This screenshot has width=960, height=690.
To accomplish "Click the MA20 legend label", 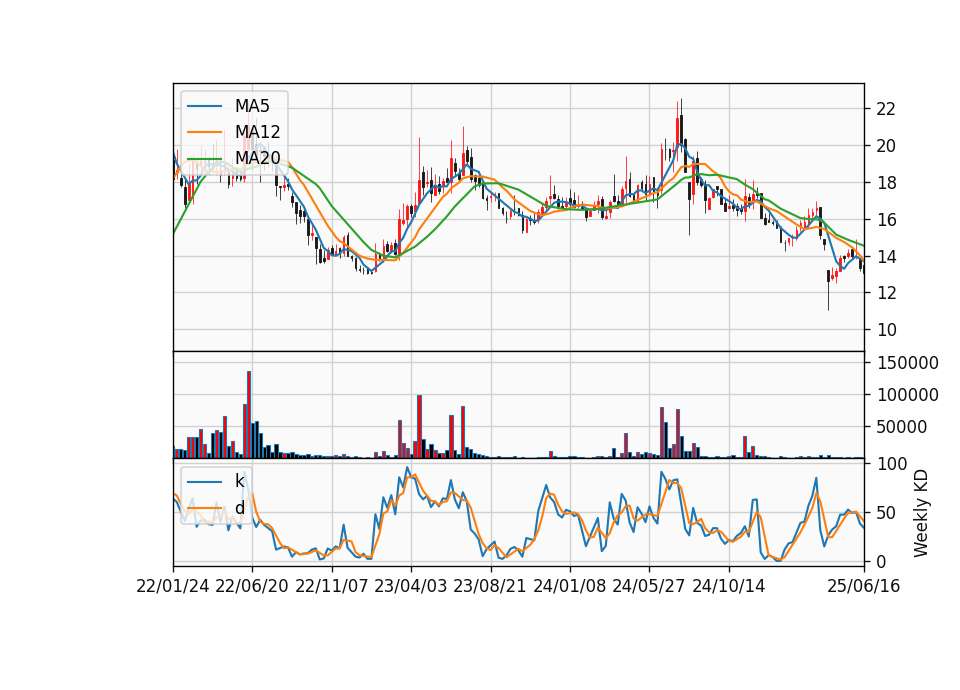I will (257, 158).
